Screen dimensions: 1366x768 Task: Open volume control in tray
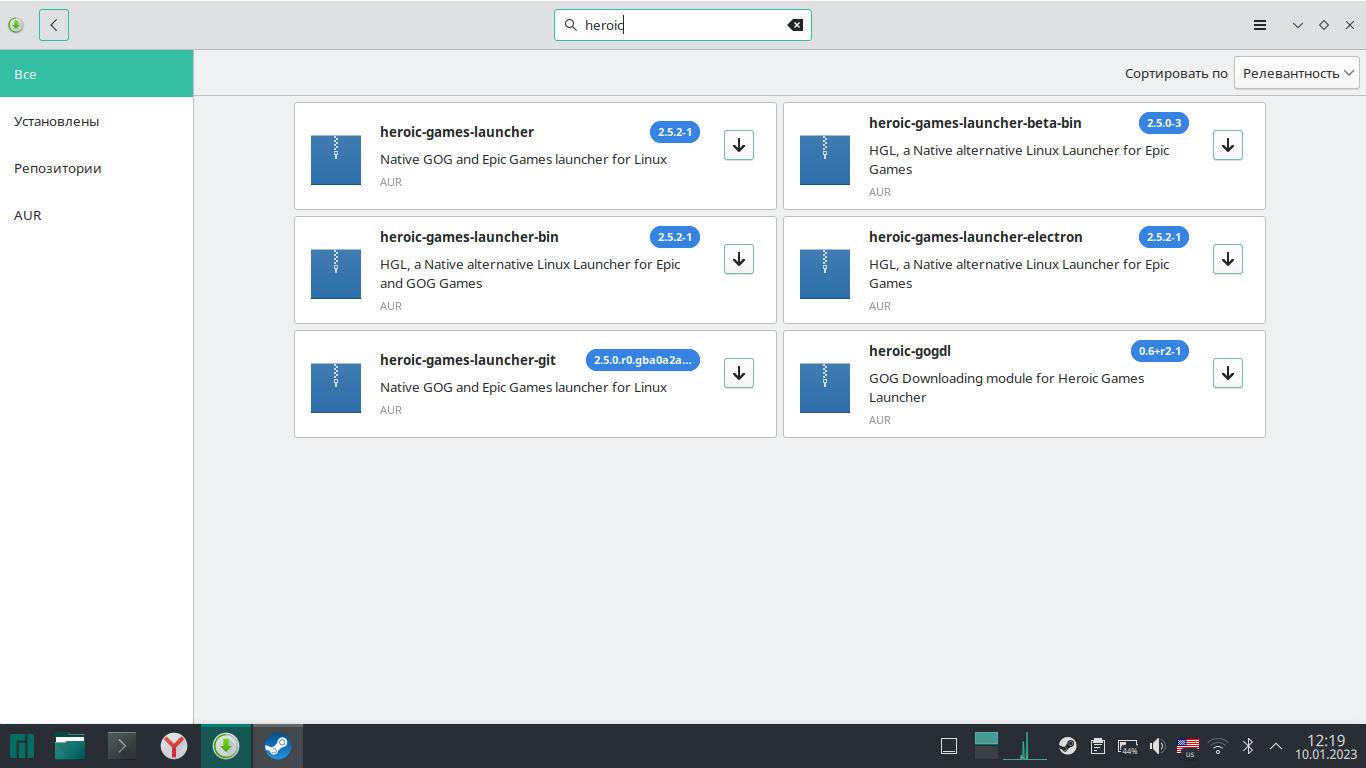click(1158, 746)
